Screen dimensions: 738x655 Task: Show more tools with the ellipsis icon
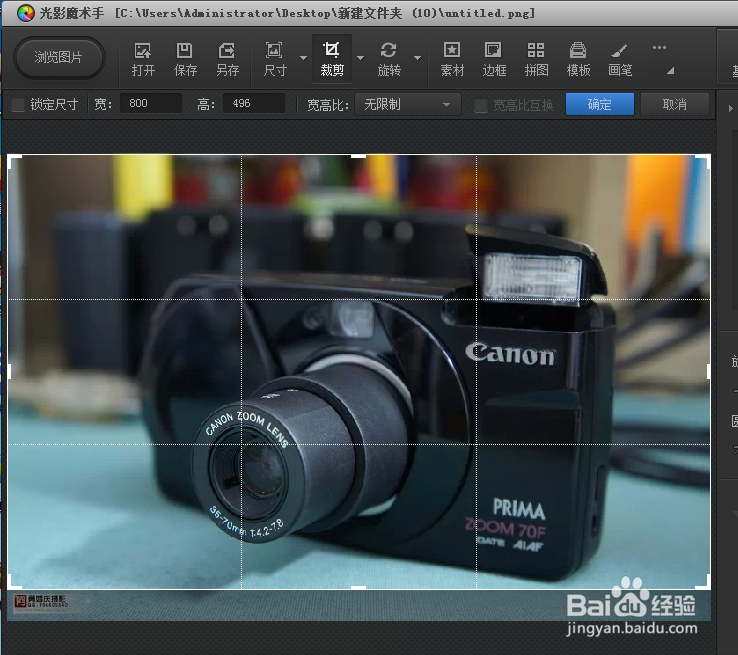tap(659, 48)
